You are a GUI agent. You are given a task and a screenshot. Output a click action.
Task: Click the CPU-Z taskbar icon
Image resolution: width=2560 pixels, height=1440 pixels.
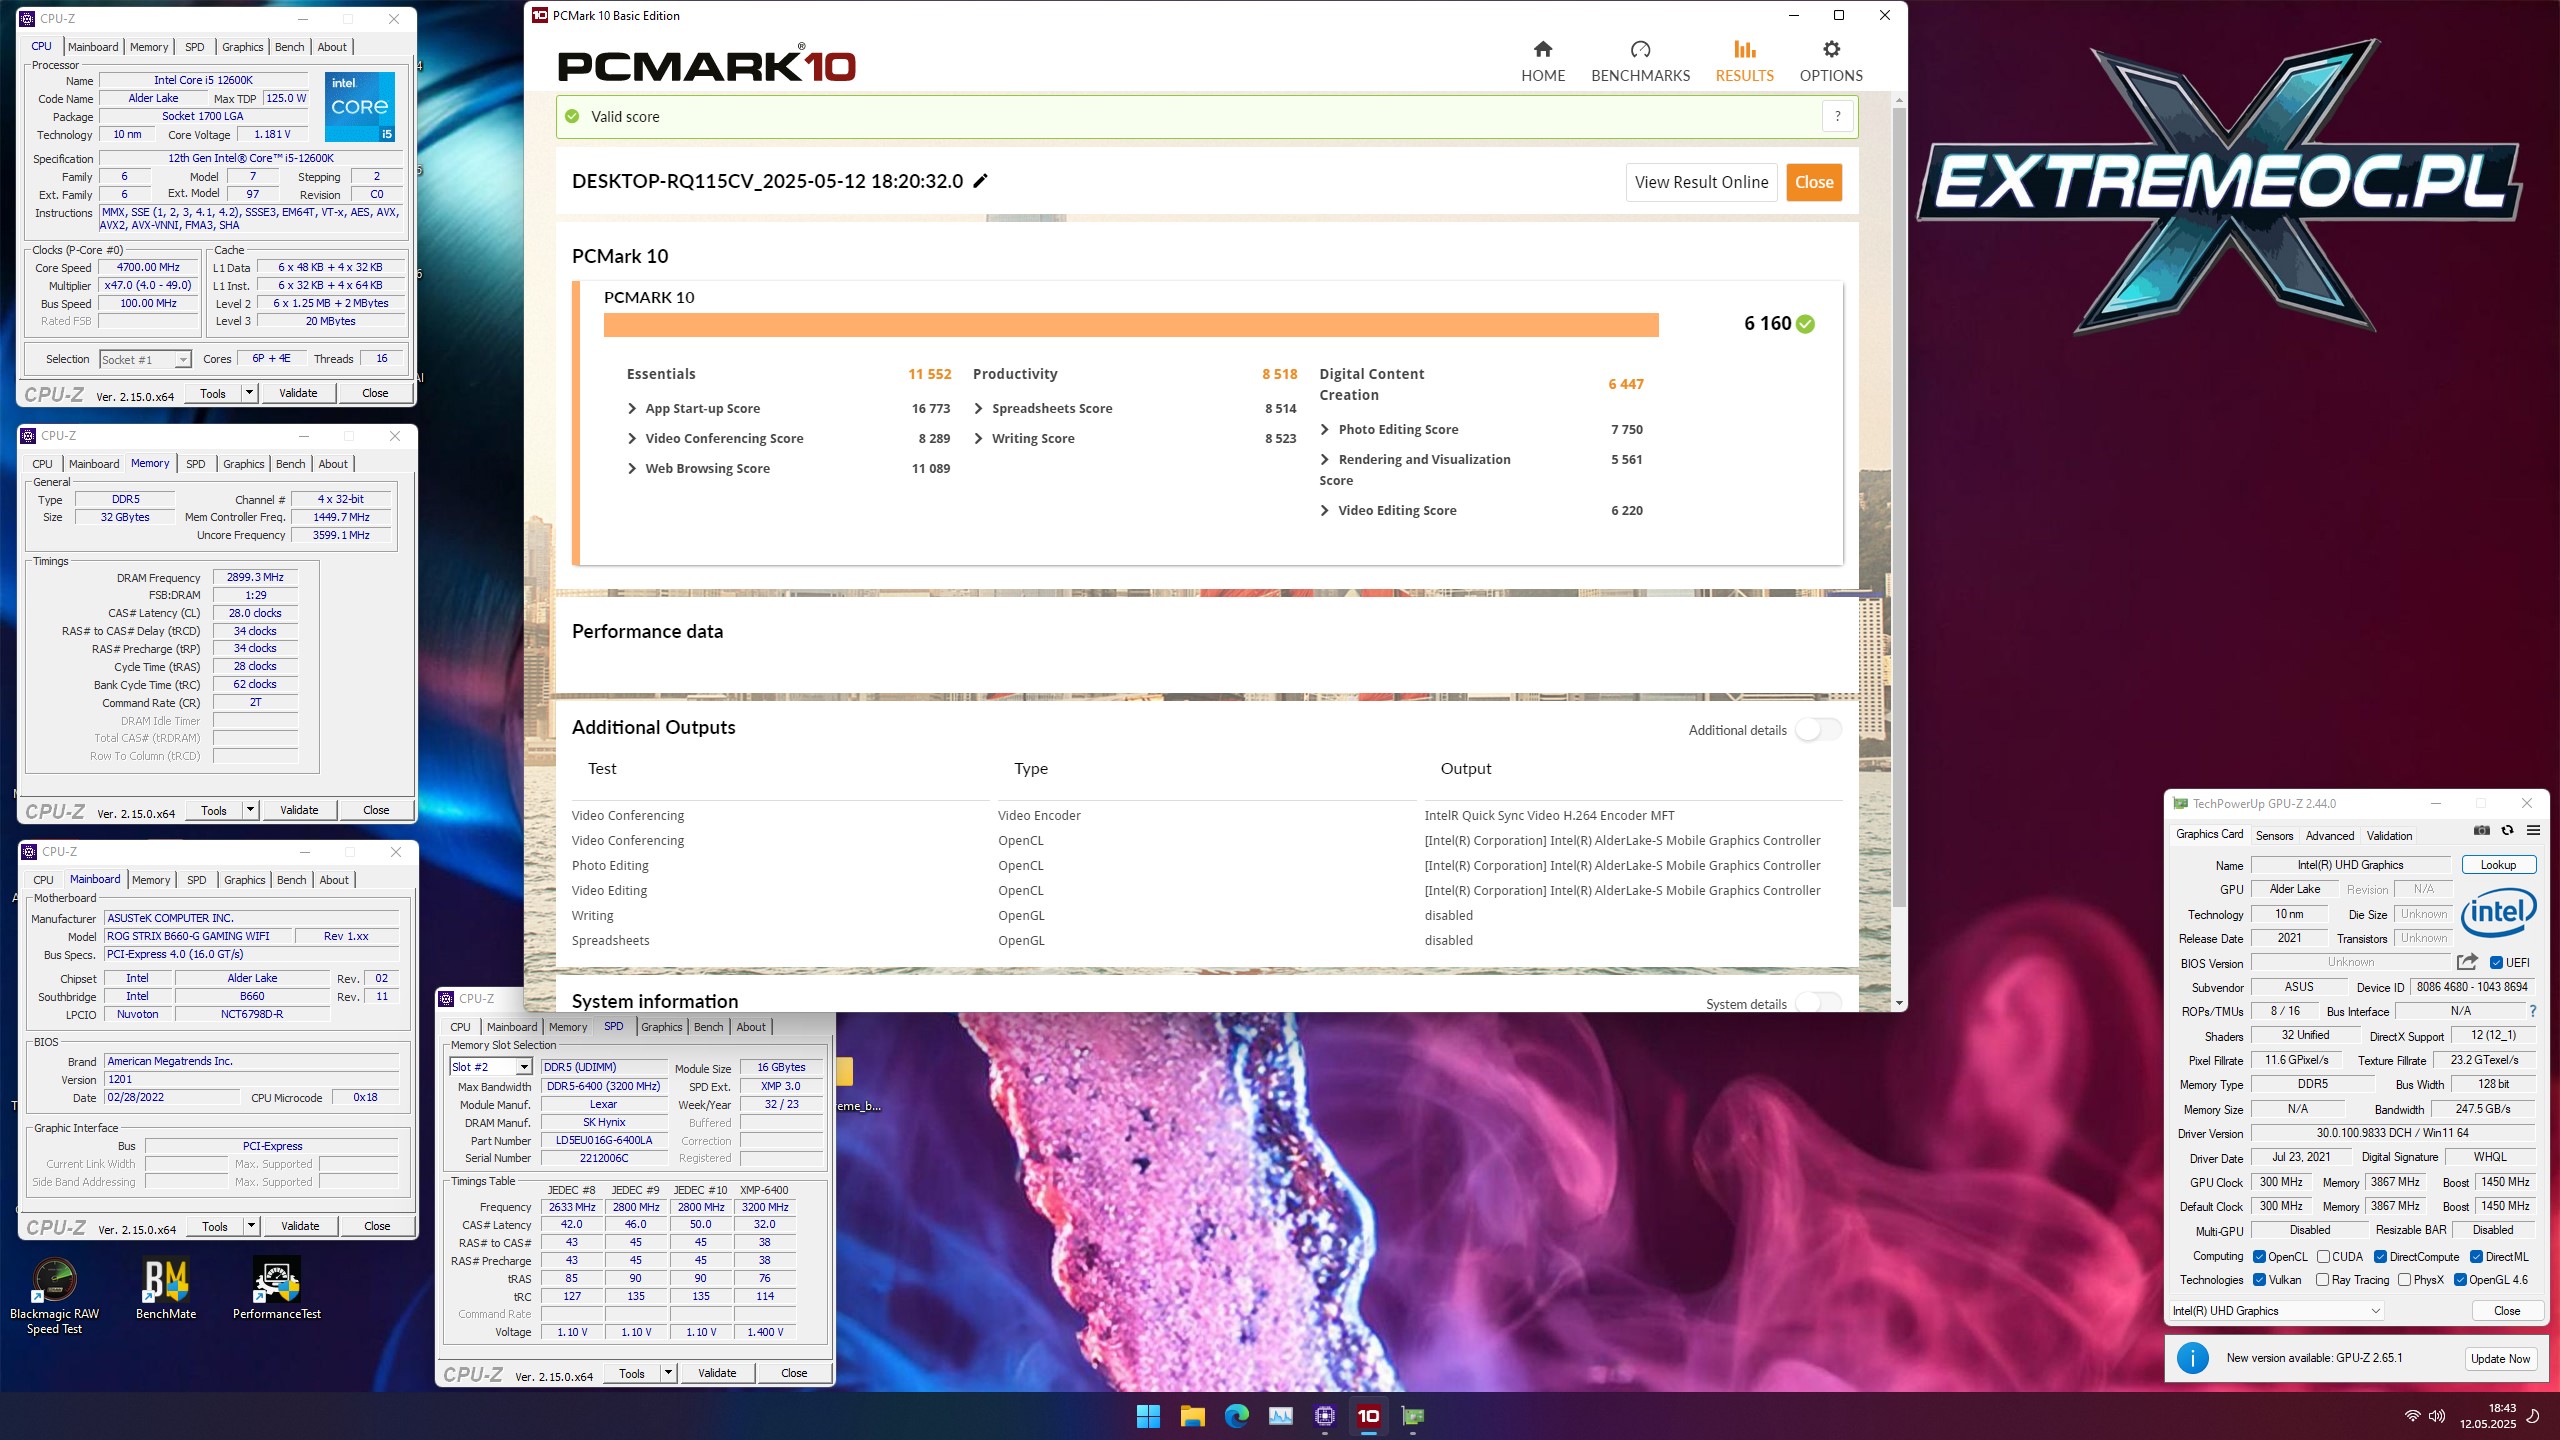click(x=1325, y=1416)
